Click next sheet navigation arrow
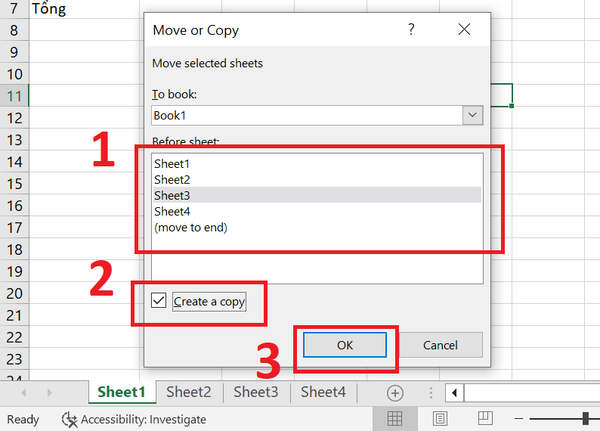This screenshot has height=431, width=600. point(49,393)
